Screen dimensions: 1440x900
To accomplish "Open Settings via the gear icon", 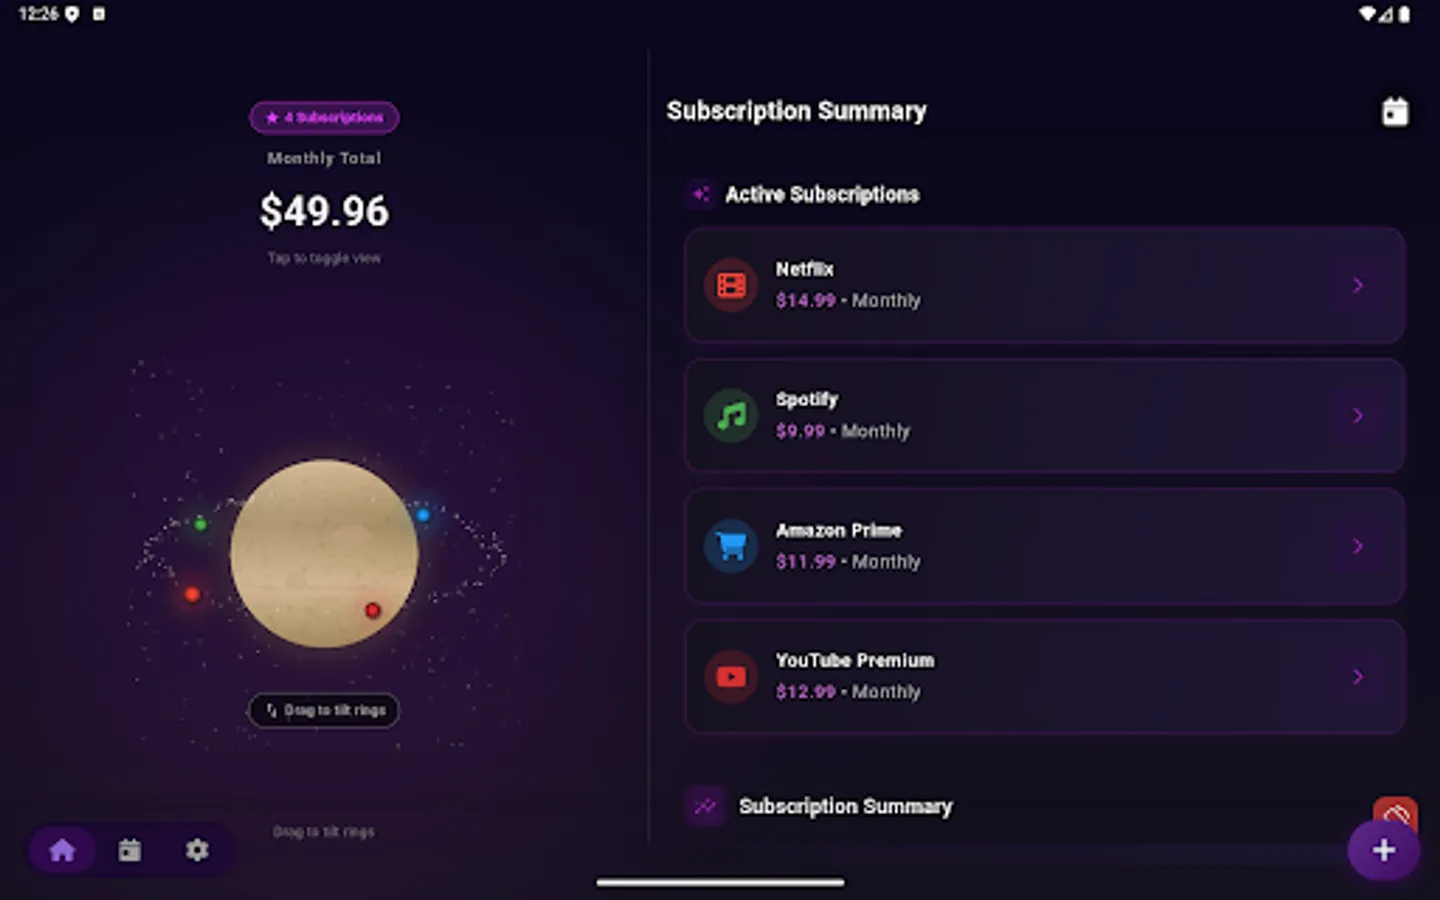I will [197, 849].
